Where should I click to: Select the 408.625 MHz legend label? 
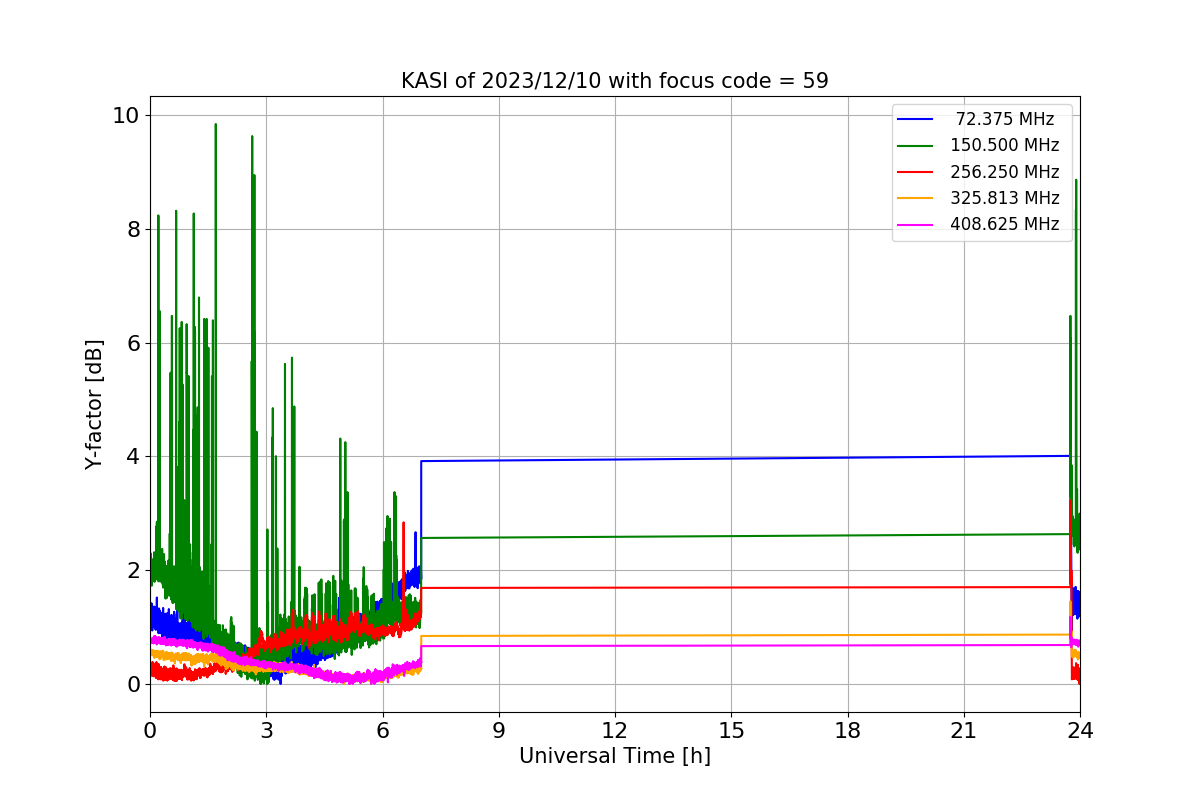[x=1005, y=224]
